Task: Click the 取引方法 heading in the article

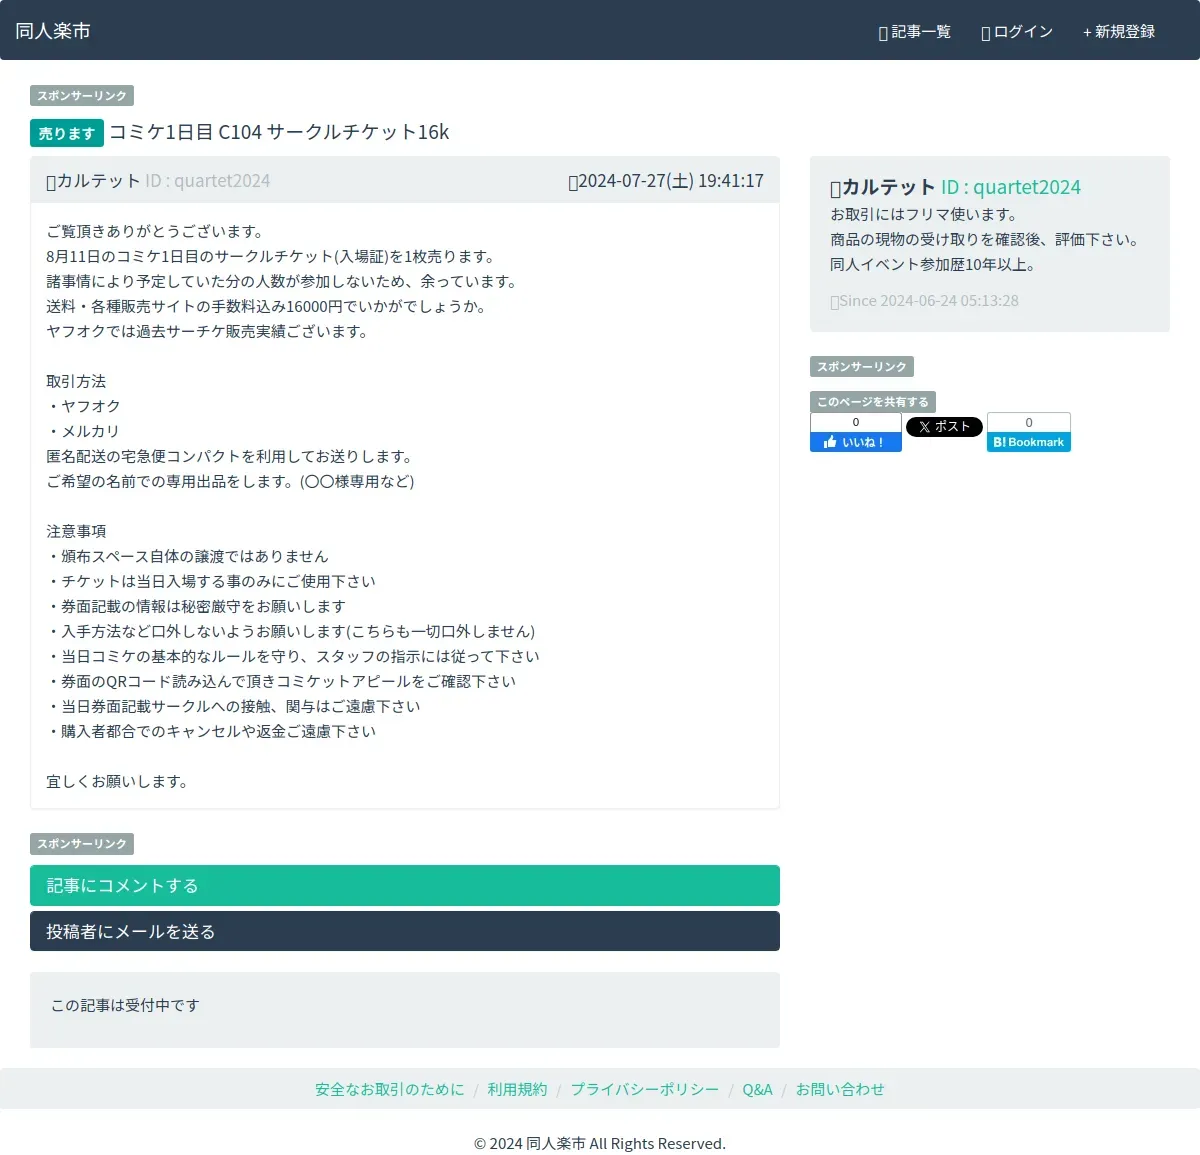Action: click(76, 382)
